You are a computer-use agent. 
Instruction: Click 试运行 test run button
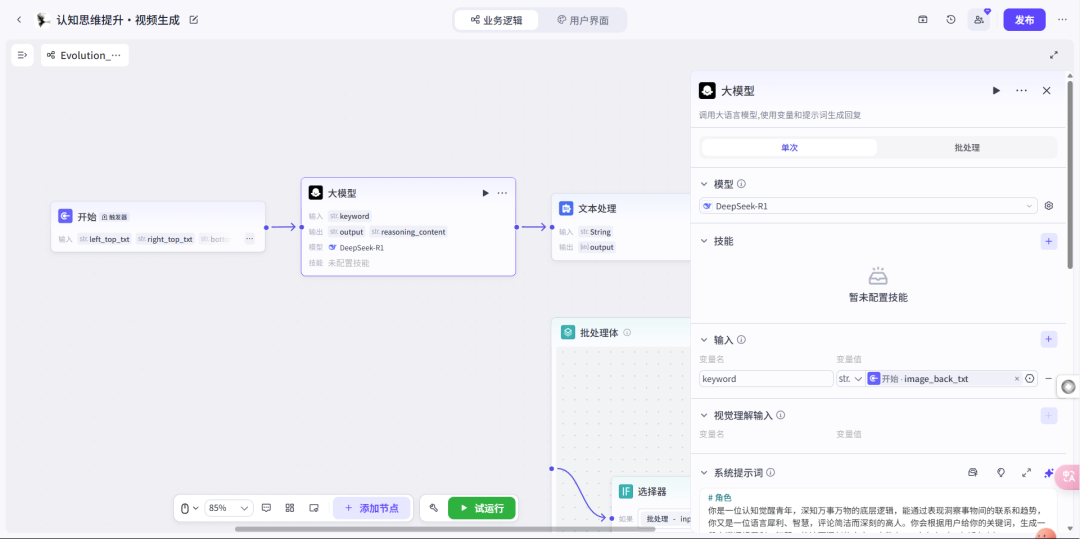(x=481, y=508)
